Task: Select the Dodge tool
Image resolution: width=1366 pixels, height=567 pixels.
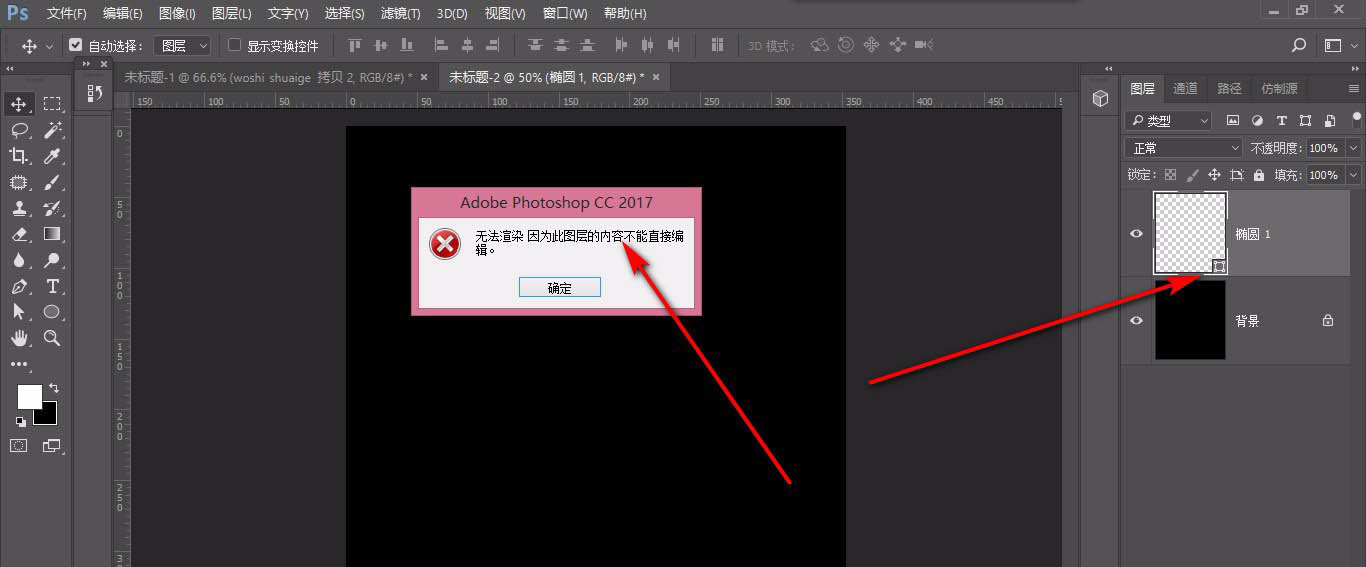Action: click(52, 260)
